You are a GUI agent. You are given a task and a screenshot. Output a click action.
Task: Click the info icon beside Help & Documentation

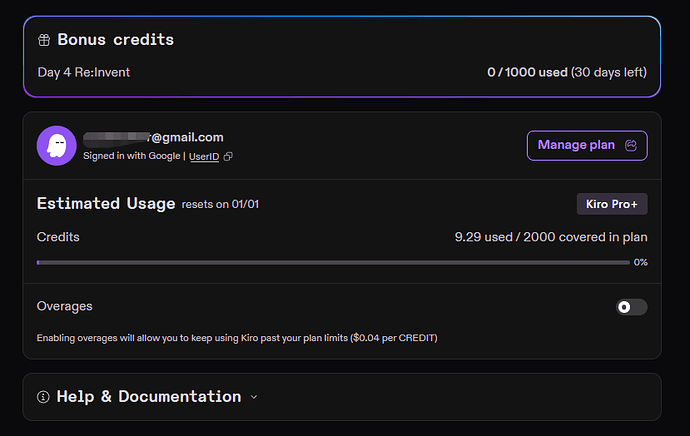pos(43,397)
